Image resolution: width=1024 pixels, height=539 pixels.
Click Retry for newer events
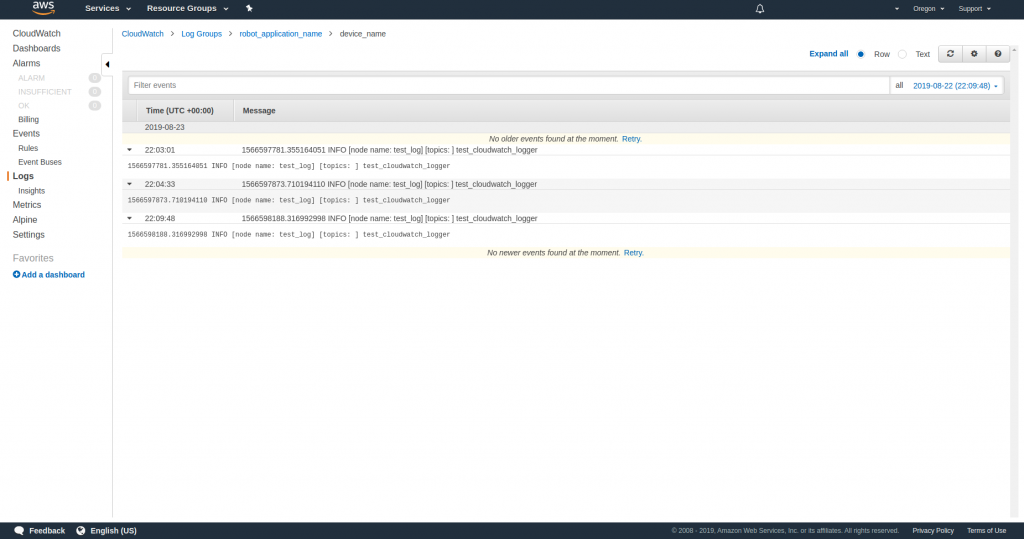[633, 252]
